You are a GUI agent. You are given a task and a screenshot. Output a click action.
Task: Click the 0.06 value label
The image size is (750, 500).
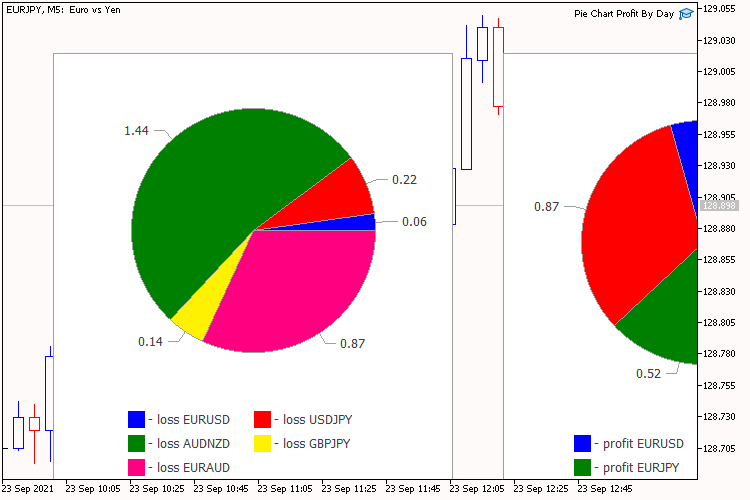pyautogui.click(x=414, y=222)
